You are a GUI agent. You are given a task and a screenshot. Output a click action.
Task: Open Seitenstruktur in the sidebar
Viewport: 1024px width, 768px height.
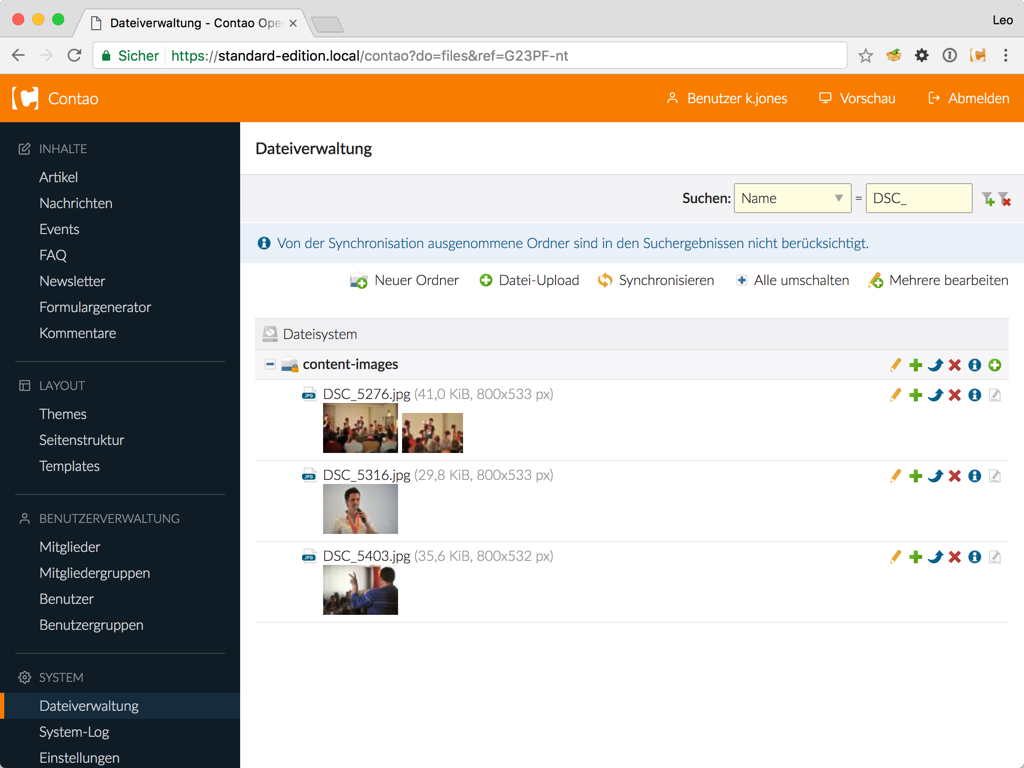click(82, 440)
